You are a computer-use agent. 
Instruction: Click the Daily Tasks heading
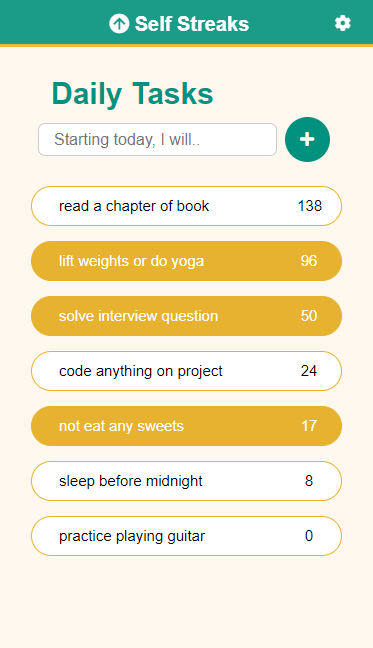point(132,93)
